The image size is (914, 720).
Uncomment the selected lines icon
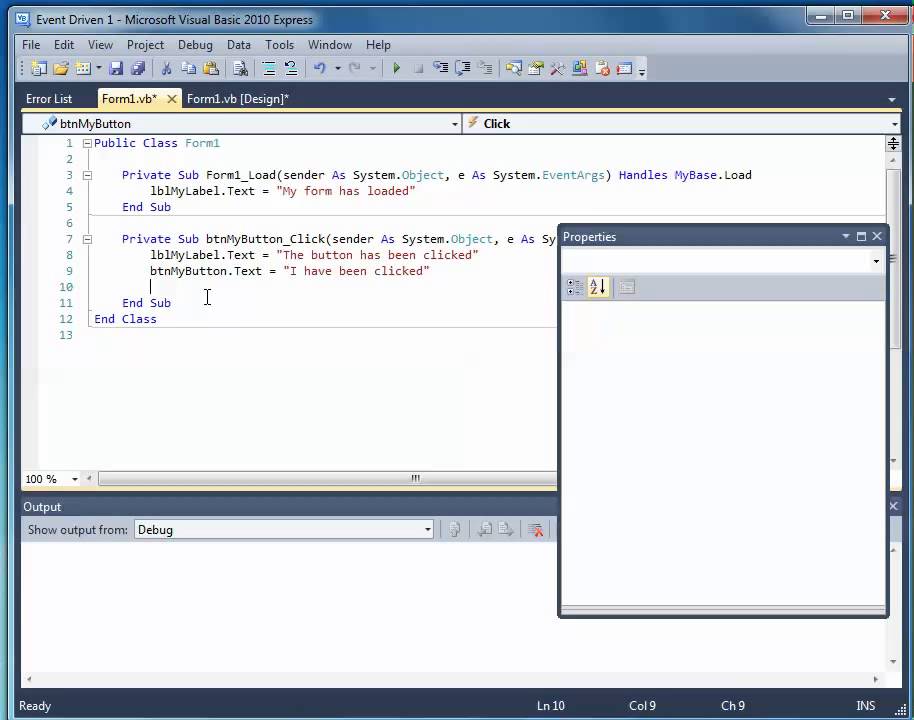(x=291, y=69)
